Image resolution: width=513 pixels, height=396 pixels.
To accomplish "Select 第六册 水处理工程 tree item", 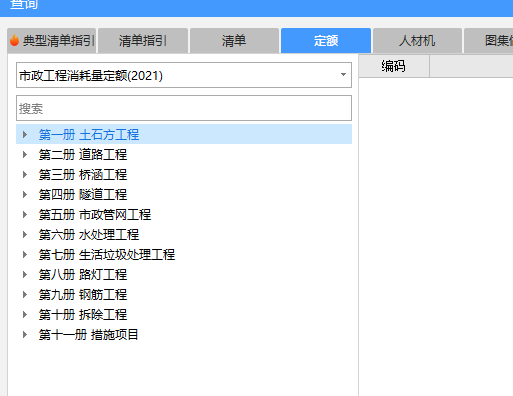I will 89,235.
